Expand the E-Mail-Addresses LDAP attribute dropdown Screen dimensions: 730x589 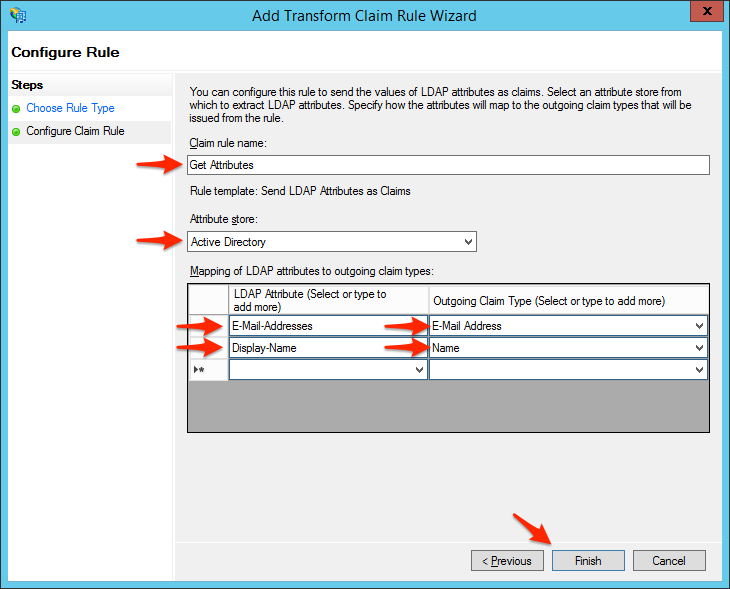[x=419, y=326]
